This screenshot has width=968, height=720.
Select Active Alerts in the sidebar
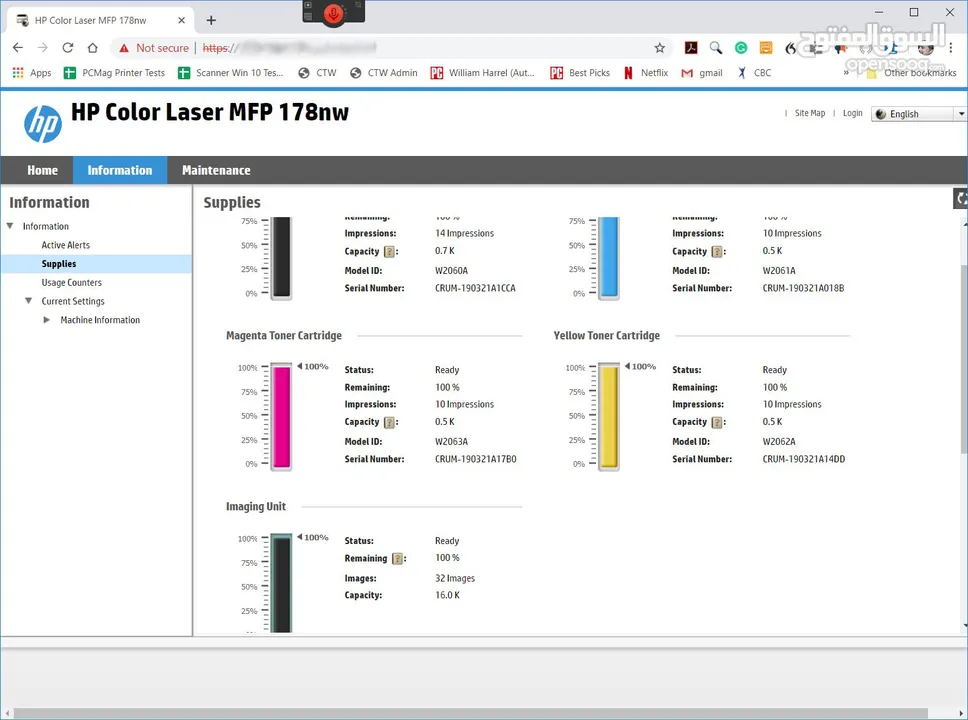click(65, 245)
